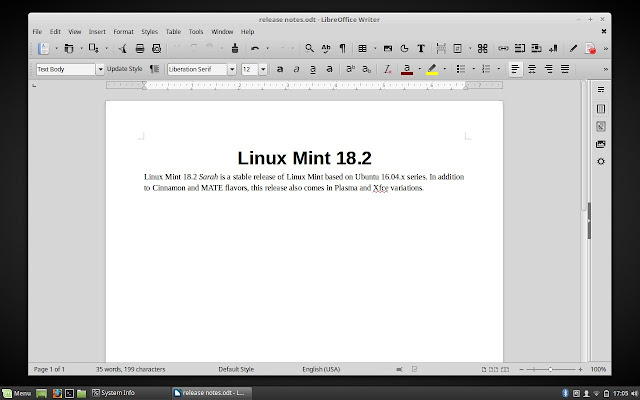Print the document with the printer icon
640x400 pixels.
[x=140, y=49]
